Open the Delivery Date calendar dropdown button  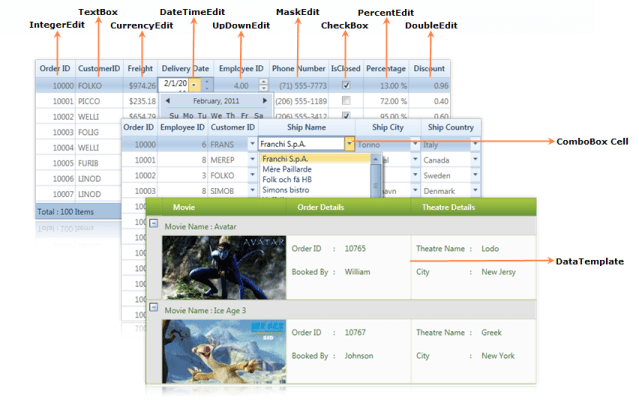tap(194, 85)
